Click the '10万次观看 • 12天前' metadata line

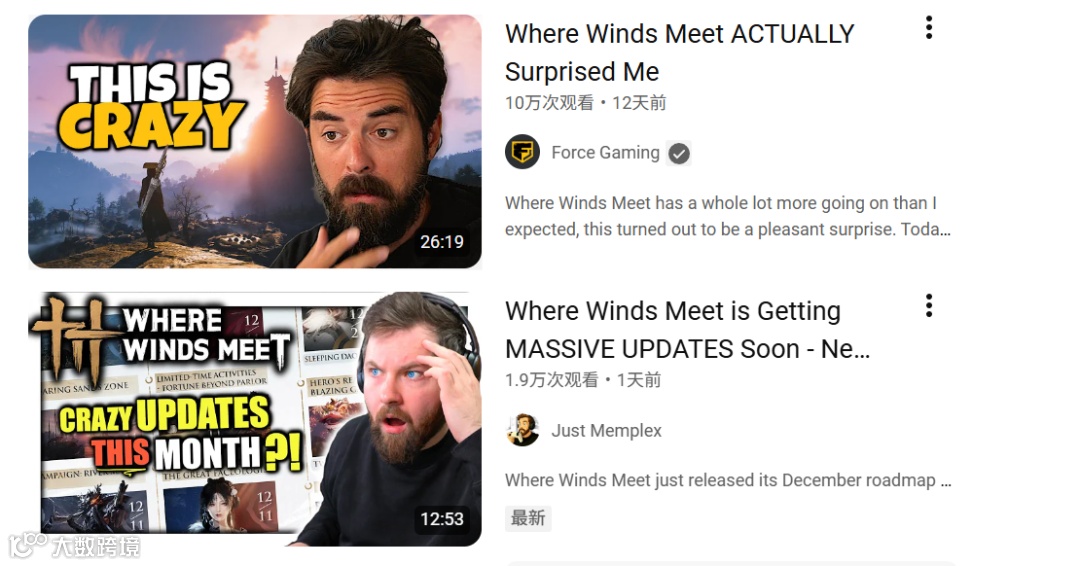click(585, 103)
